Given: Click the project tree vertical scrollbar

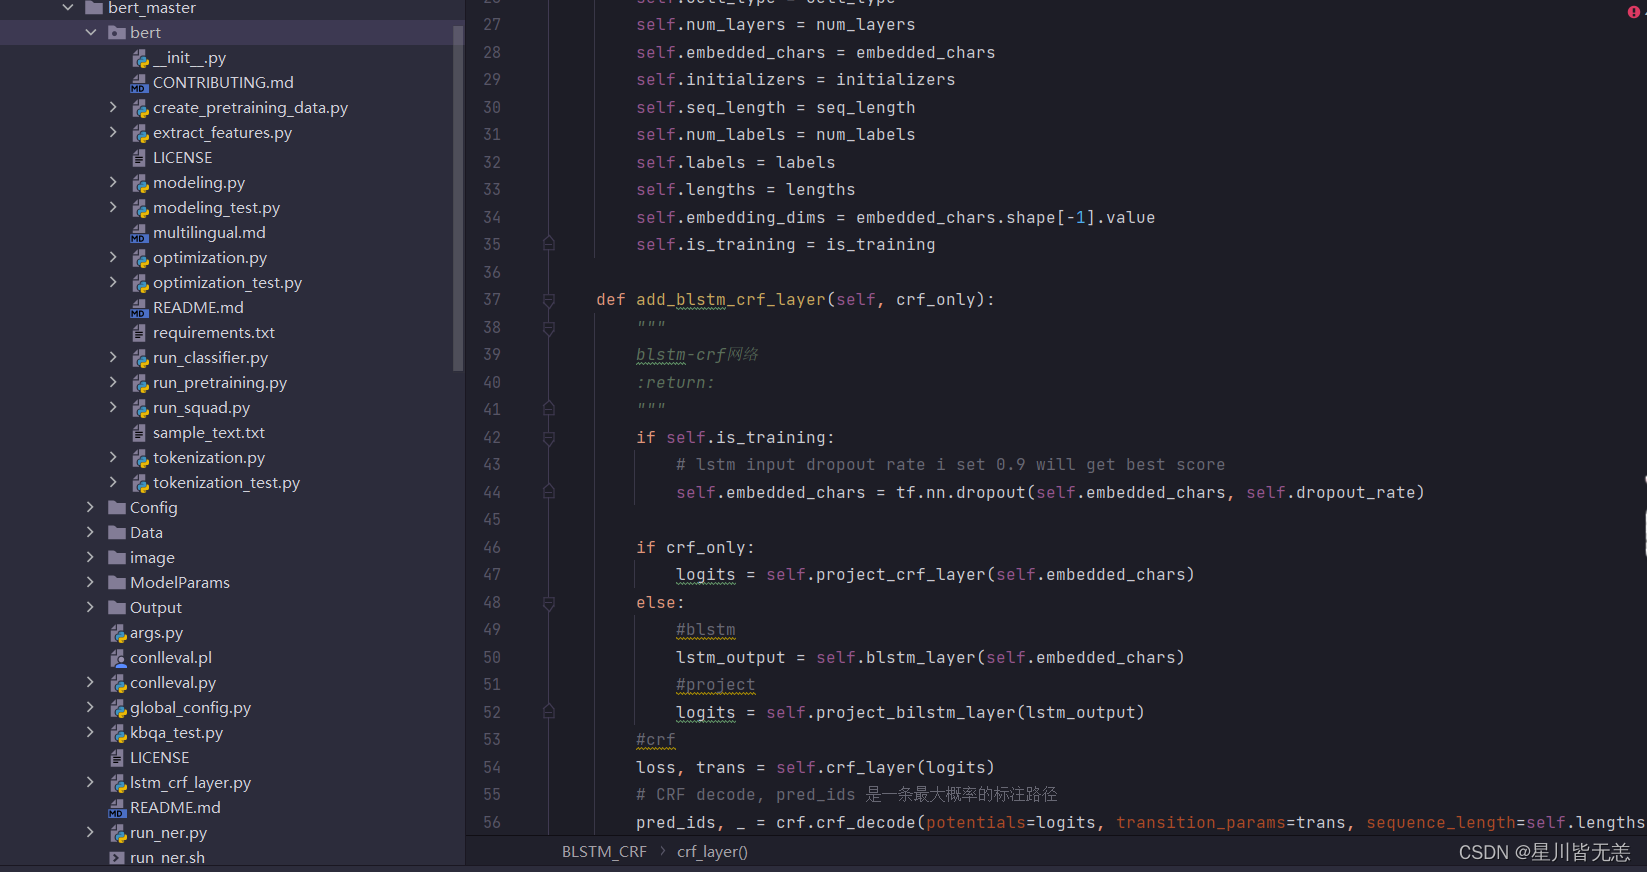Looking at the screenshot, I should tap(458, 200).
